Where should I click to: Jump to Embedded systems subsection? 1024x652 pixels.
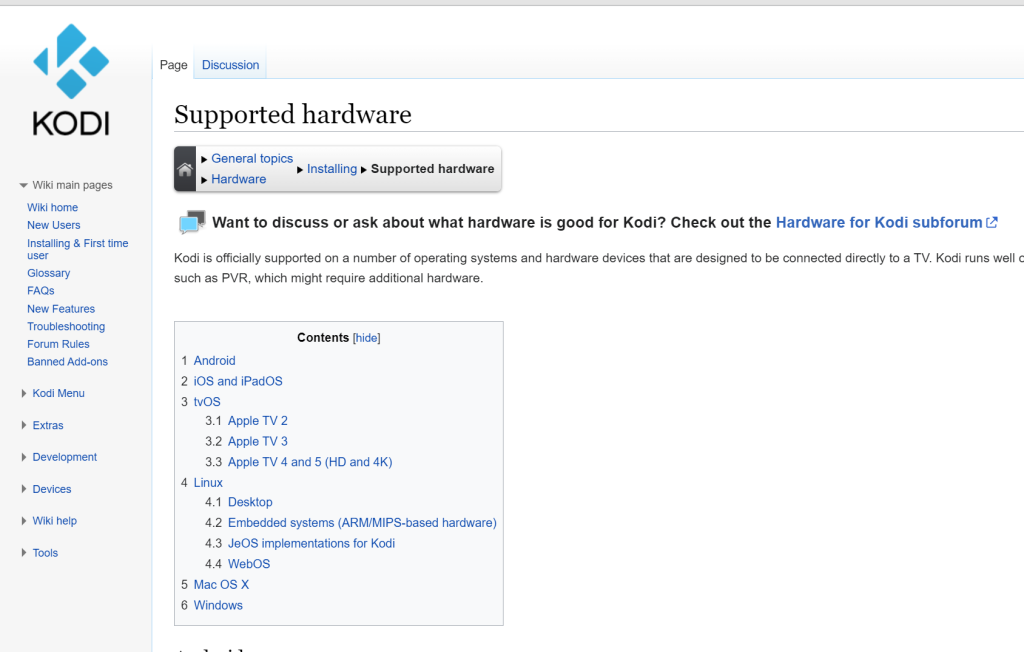pyautogui.click(x=362, y=523)
